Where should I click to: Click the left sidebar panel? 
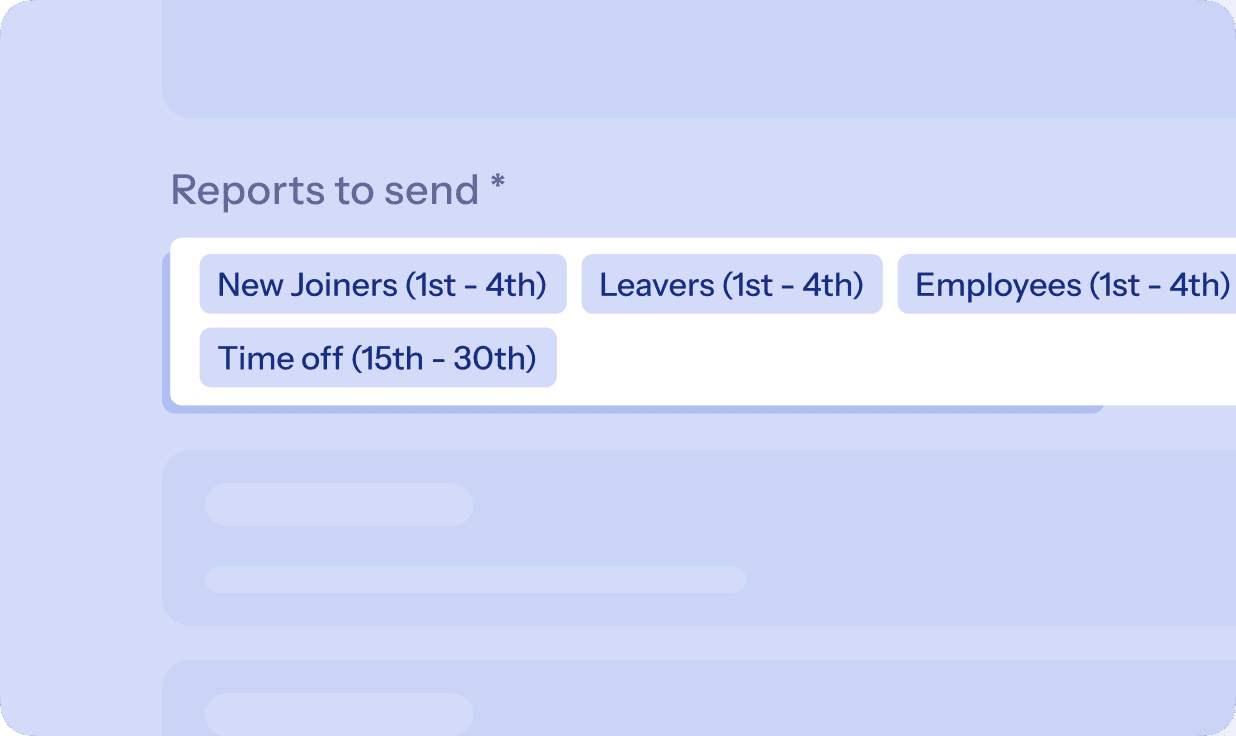[x=80, y=400]
